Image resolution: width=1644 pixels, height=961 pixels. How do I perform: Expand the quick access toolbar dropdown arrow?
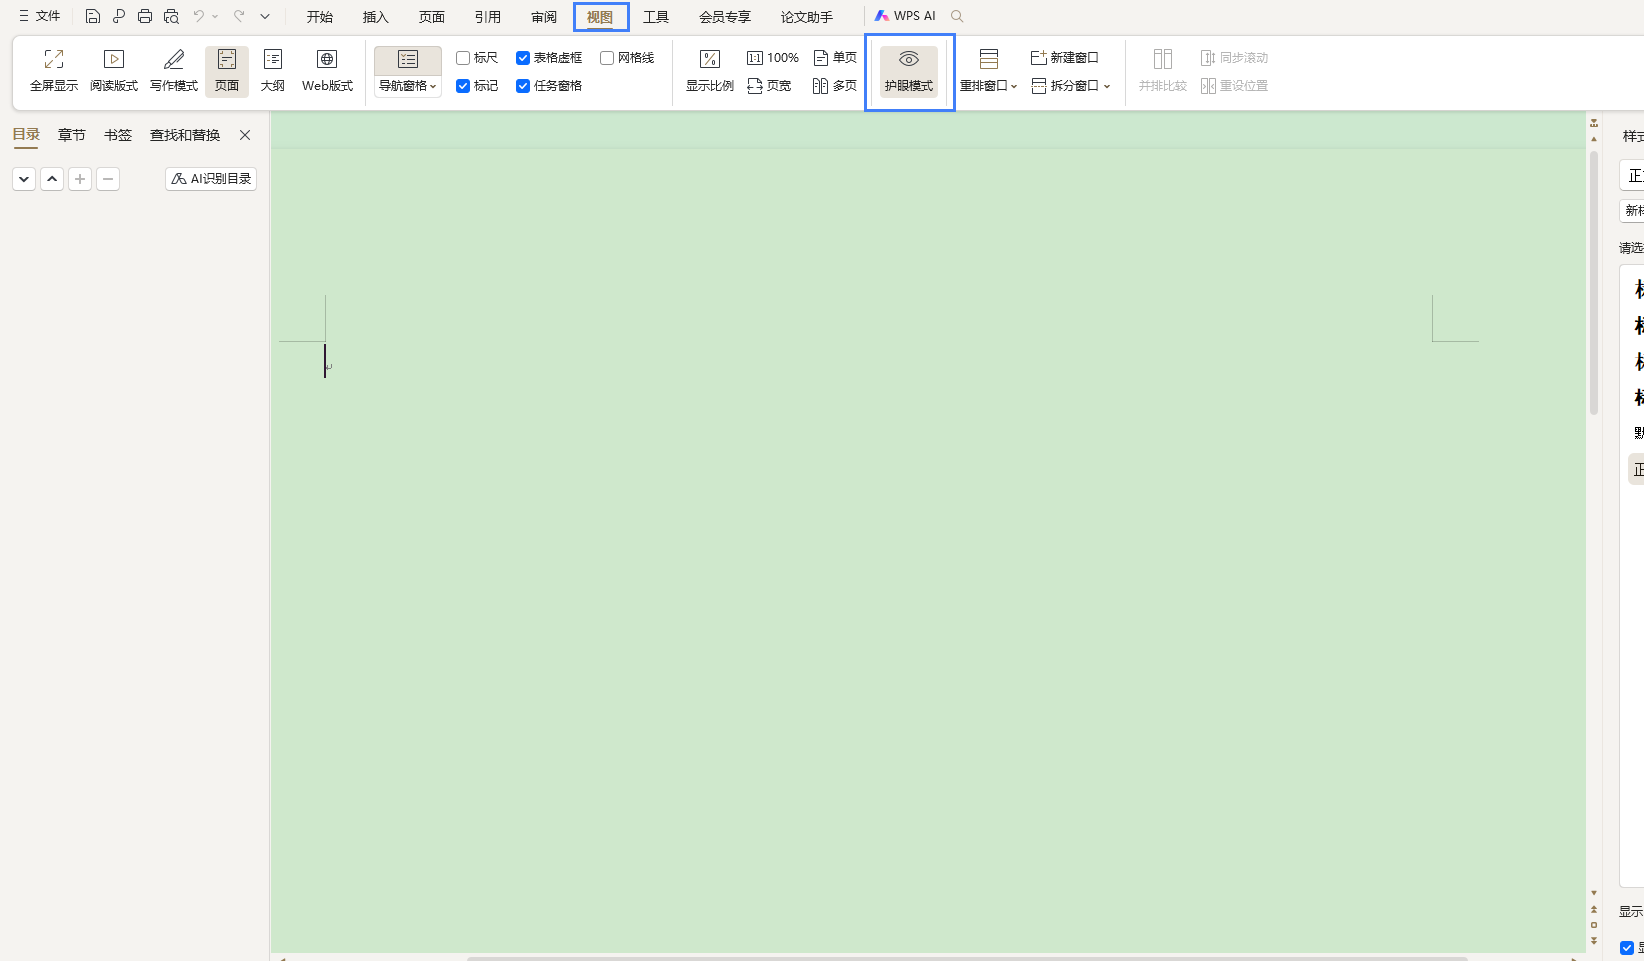tap(265, 16)
